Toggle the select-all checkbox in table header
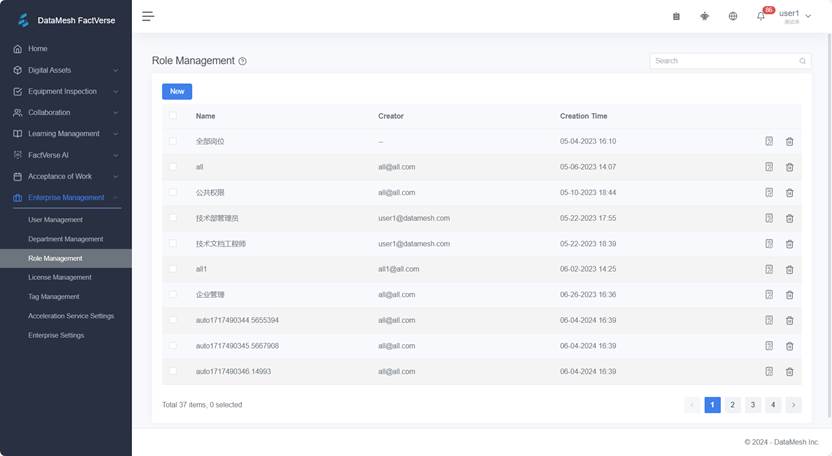This screenshot has width=832, height=456. tap(173, 116)
